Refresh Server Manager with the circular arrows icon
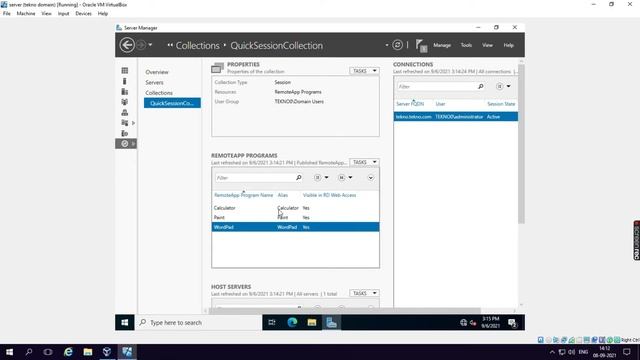640x360 pixels. coord(397,45)
